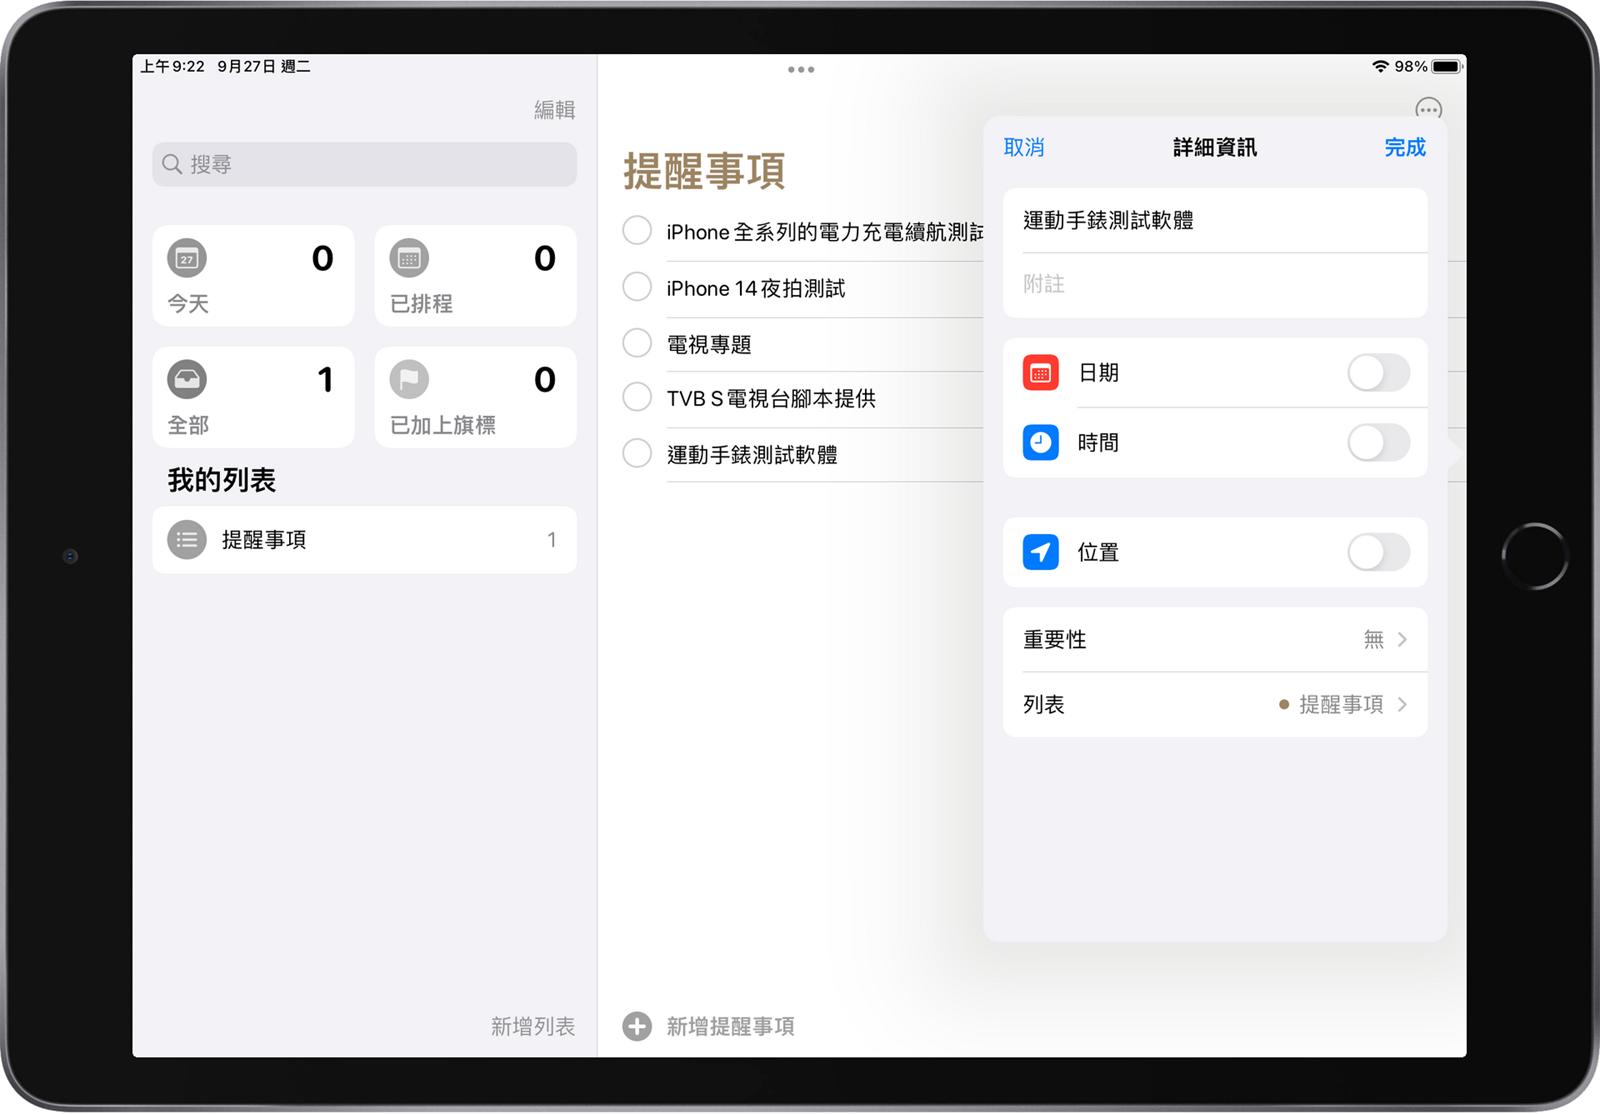This screenshot has width=1600, height=1114.
Task: Tap Add List (新增列表) at bottom
Action: click(x=532, y=1026)
